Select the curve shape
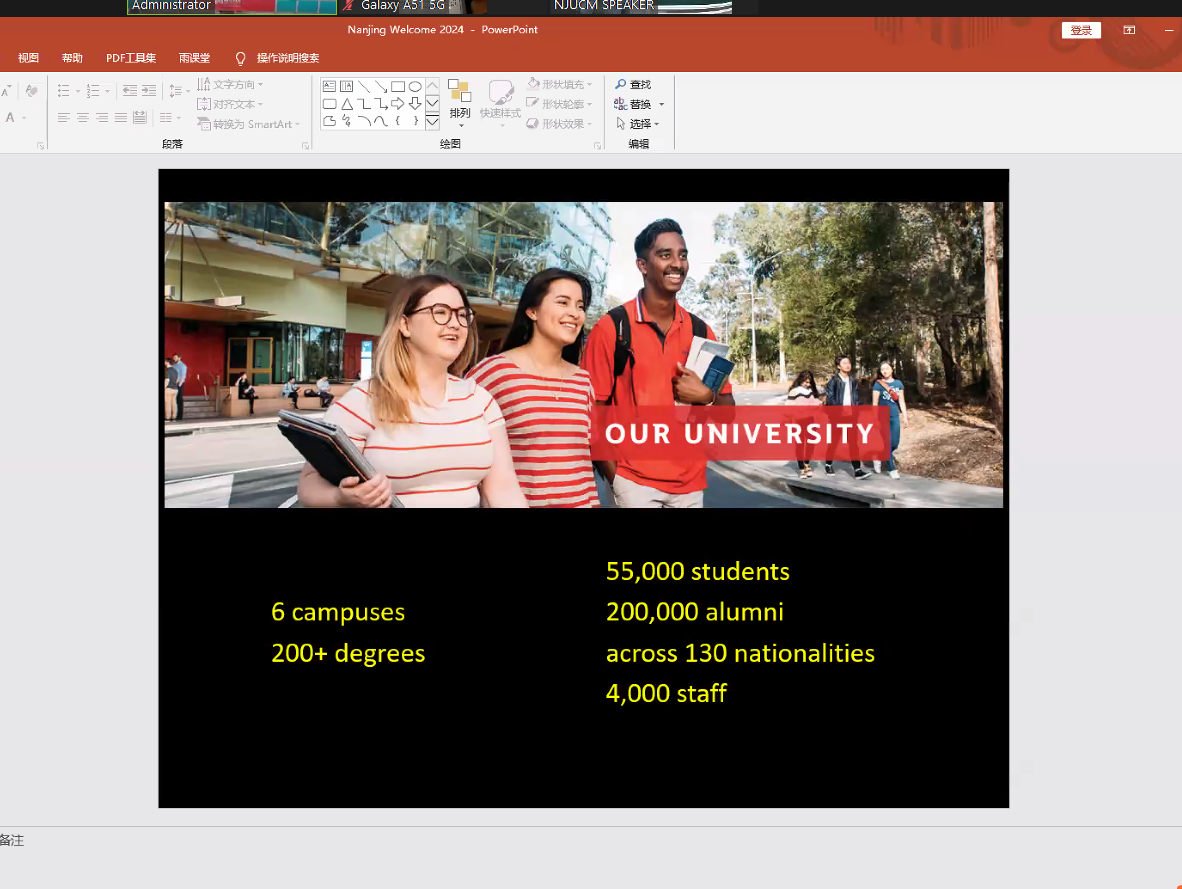 pyautogui.click(x=381, y=121)
